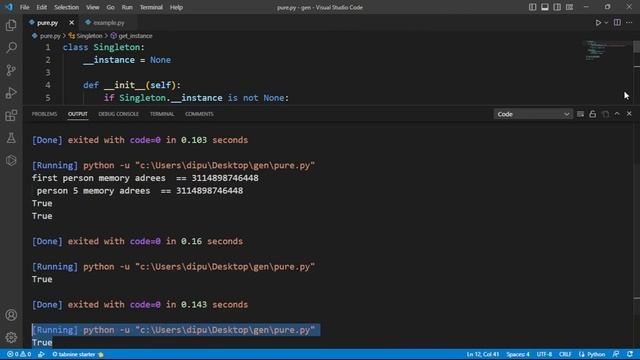Open the File menu
Viewport: 640px width, 360px height.
point(24,7)
